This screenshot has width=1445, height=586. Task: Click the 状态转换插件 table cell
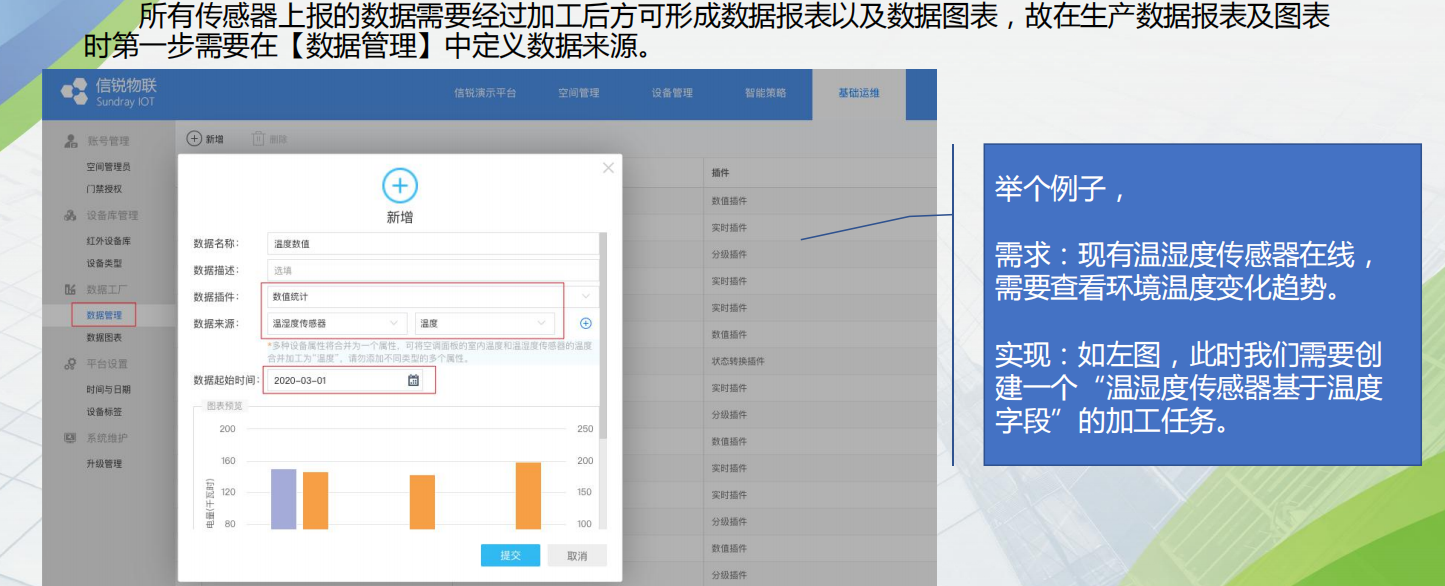738,361
